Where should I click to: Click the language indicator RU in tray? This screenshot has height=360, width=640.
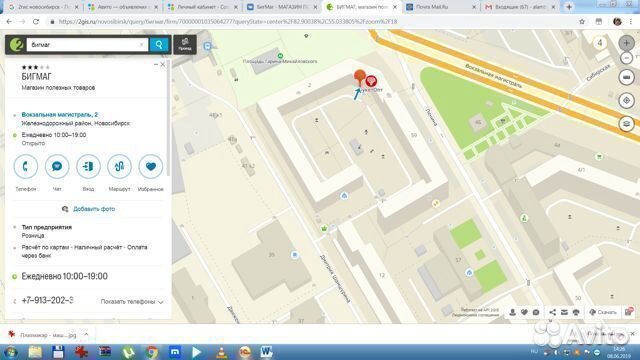(534, 351)
